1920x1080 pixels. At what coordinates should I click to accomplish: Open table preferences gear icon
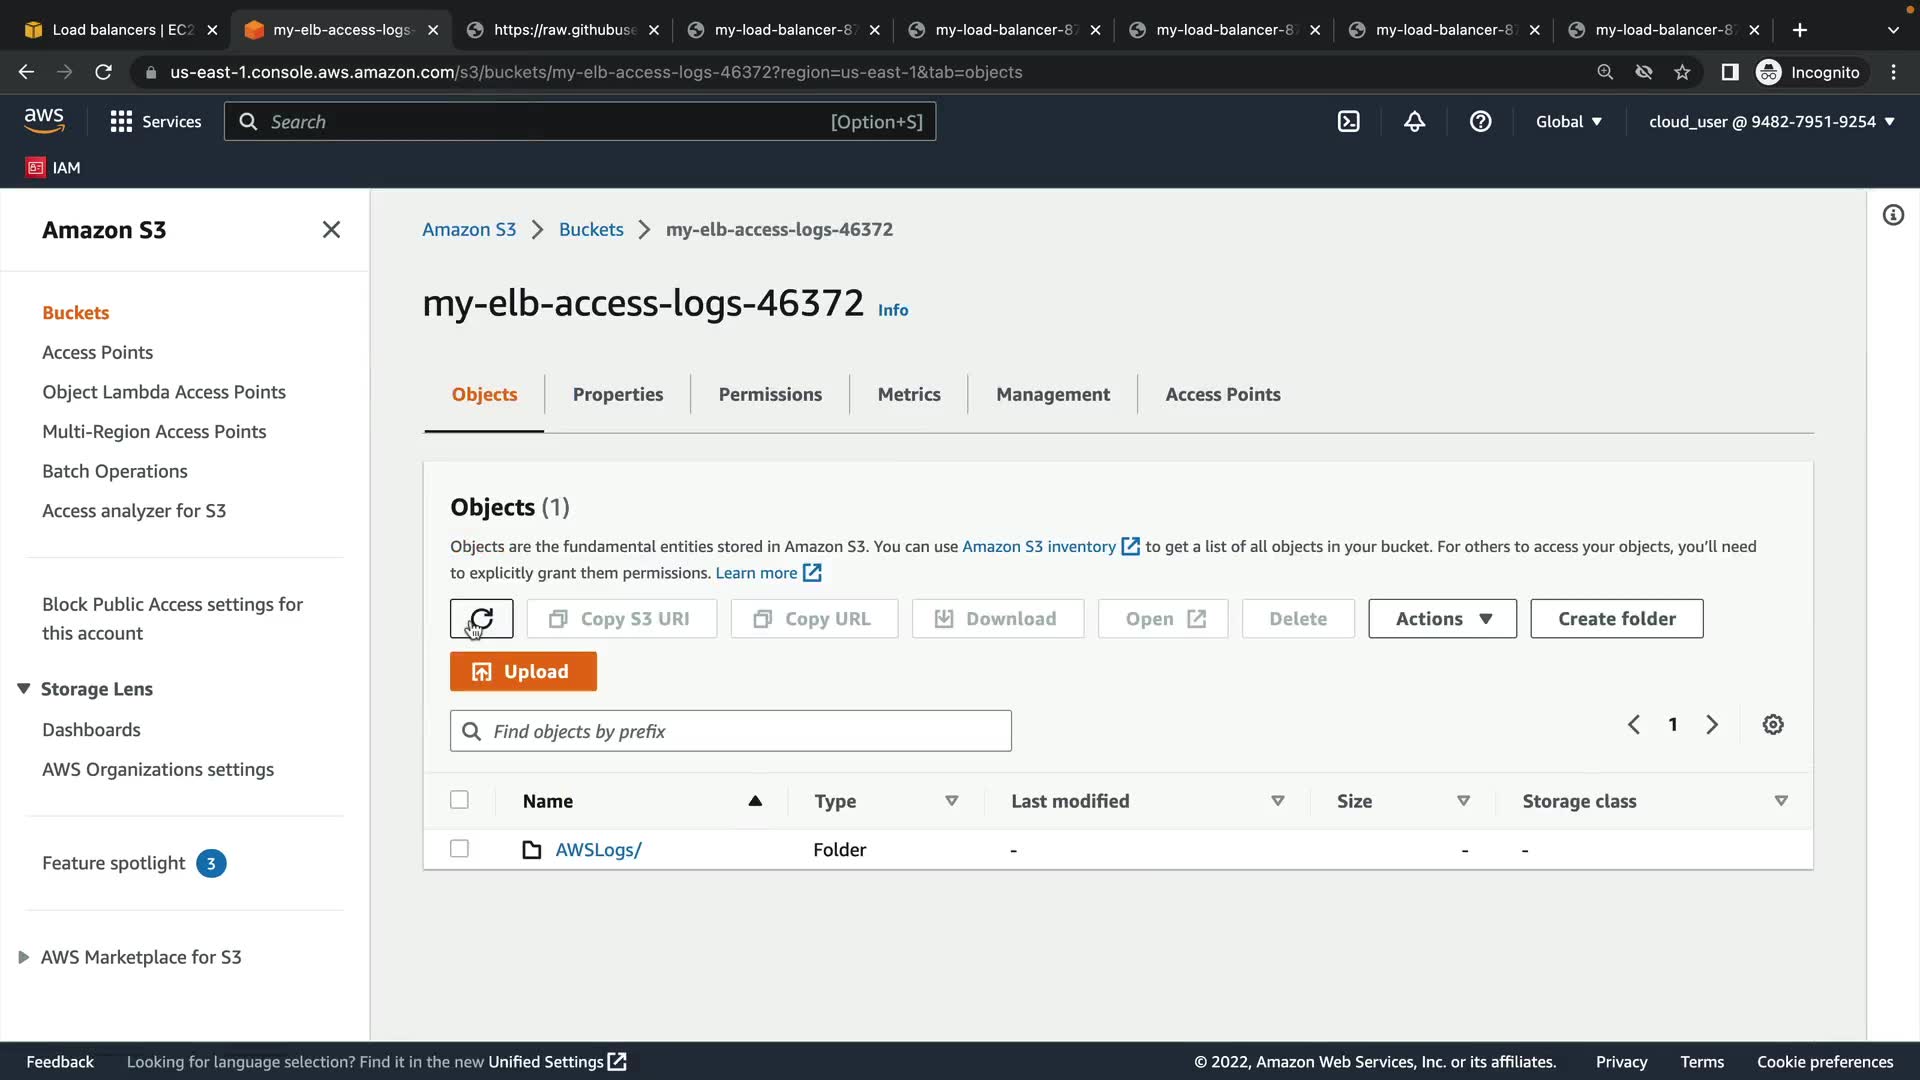pos(1772,725)
